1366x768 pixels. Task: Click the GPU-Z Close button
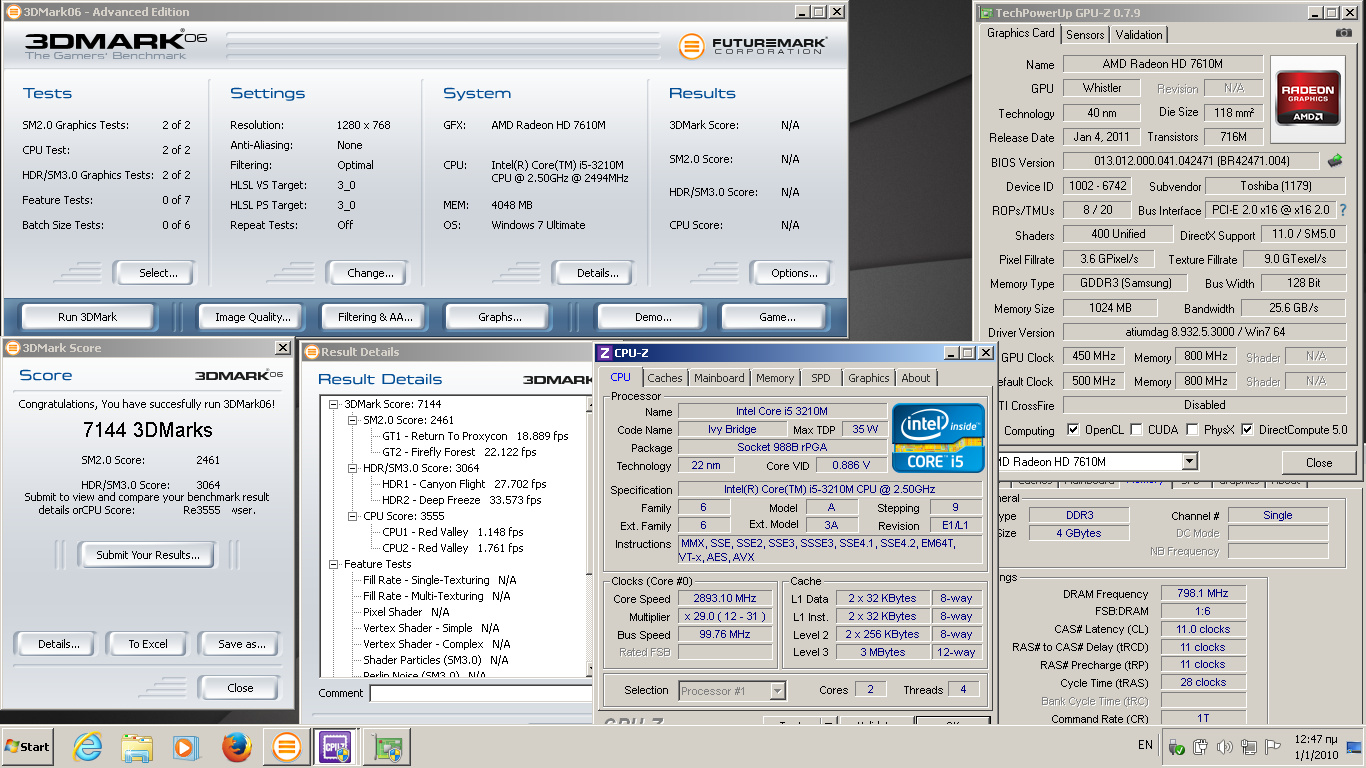(x=1319, y=463)
